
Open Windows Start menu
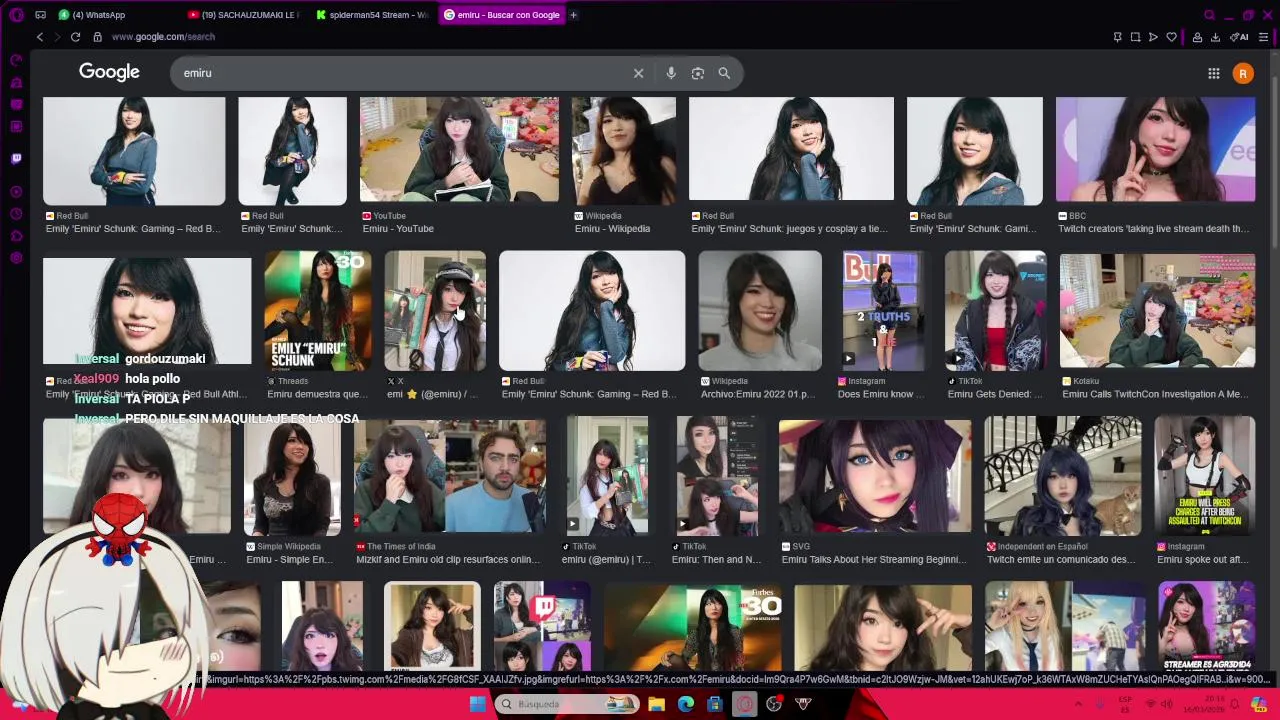[478, 704]
